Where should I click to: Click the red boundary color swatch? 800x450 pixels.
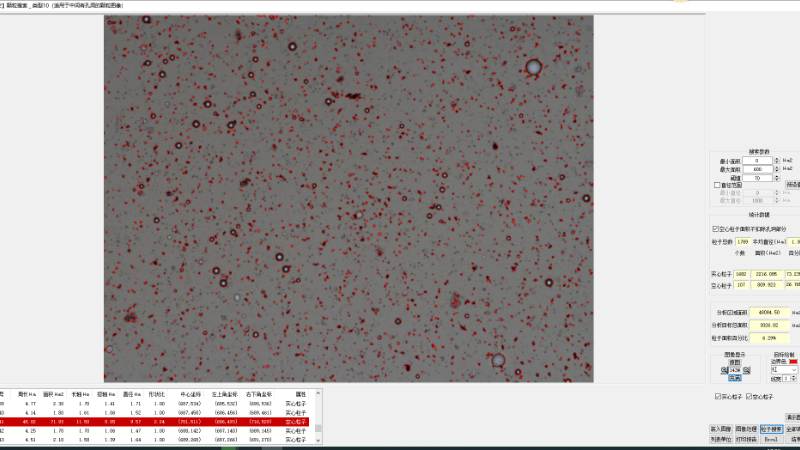pos(794,361)
